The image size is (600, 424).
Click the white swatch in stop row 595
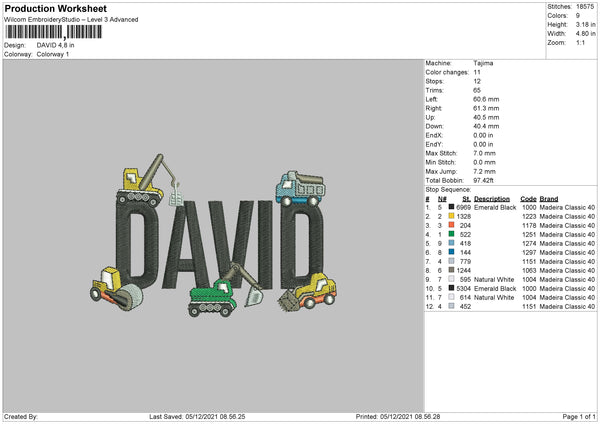[452, 279]
